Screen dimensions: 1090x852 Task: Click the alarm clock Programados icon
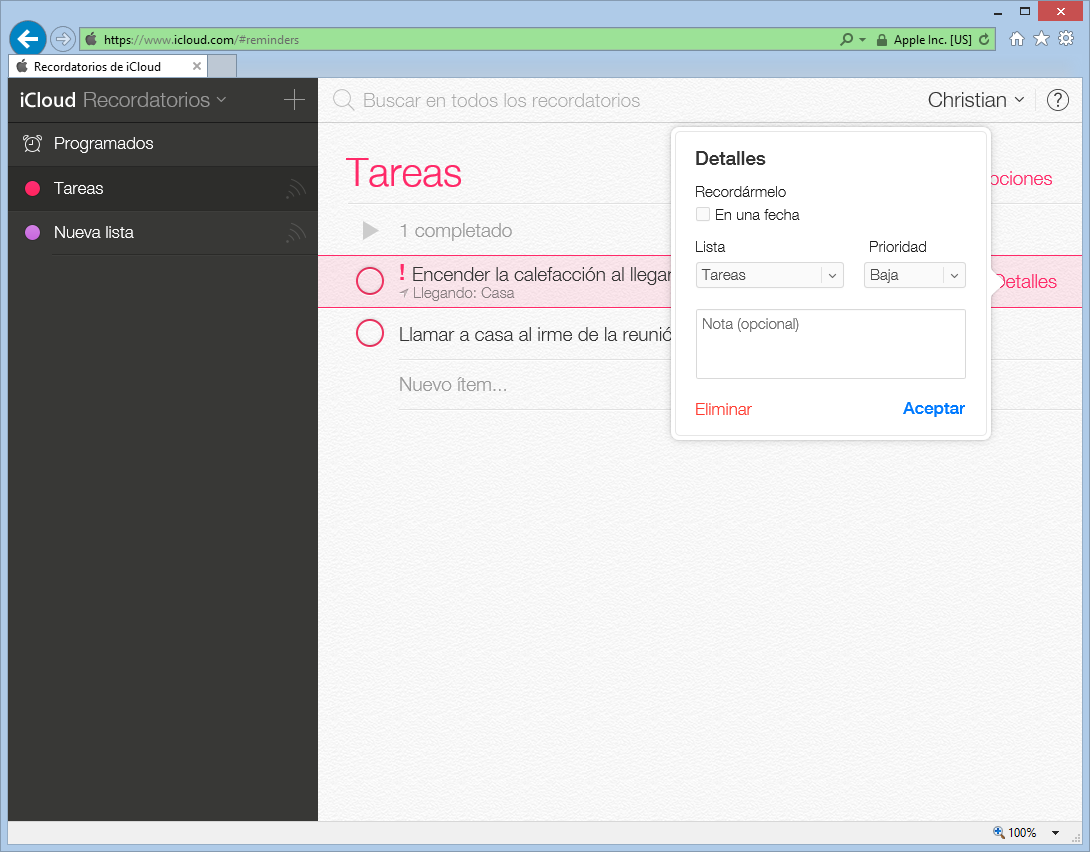point(32,143)
